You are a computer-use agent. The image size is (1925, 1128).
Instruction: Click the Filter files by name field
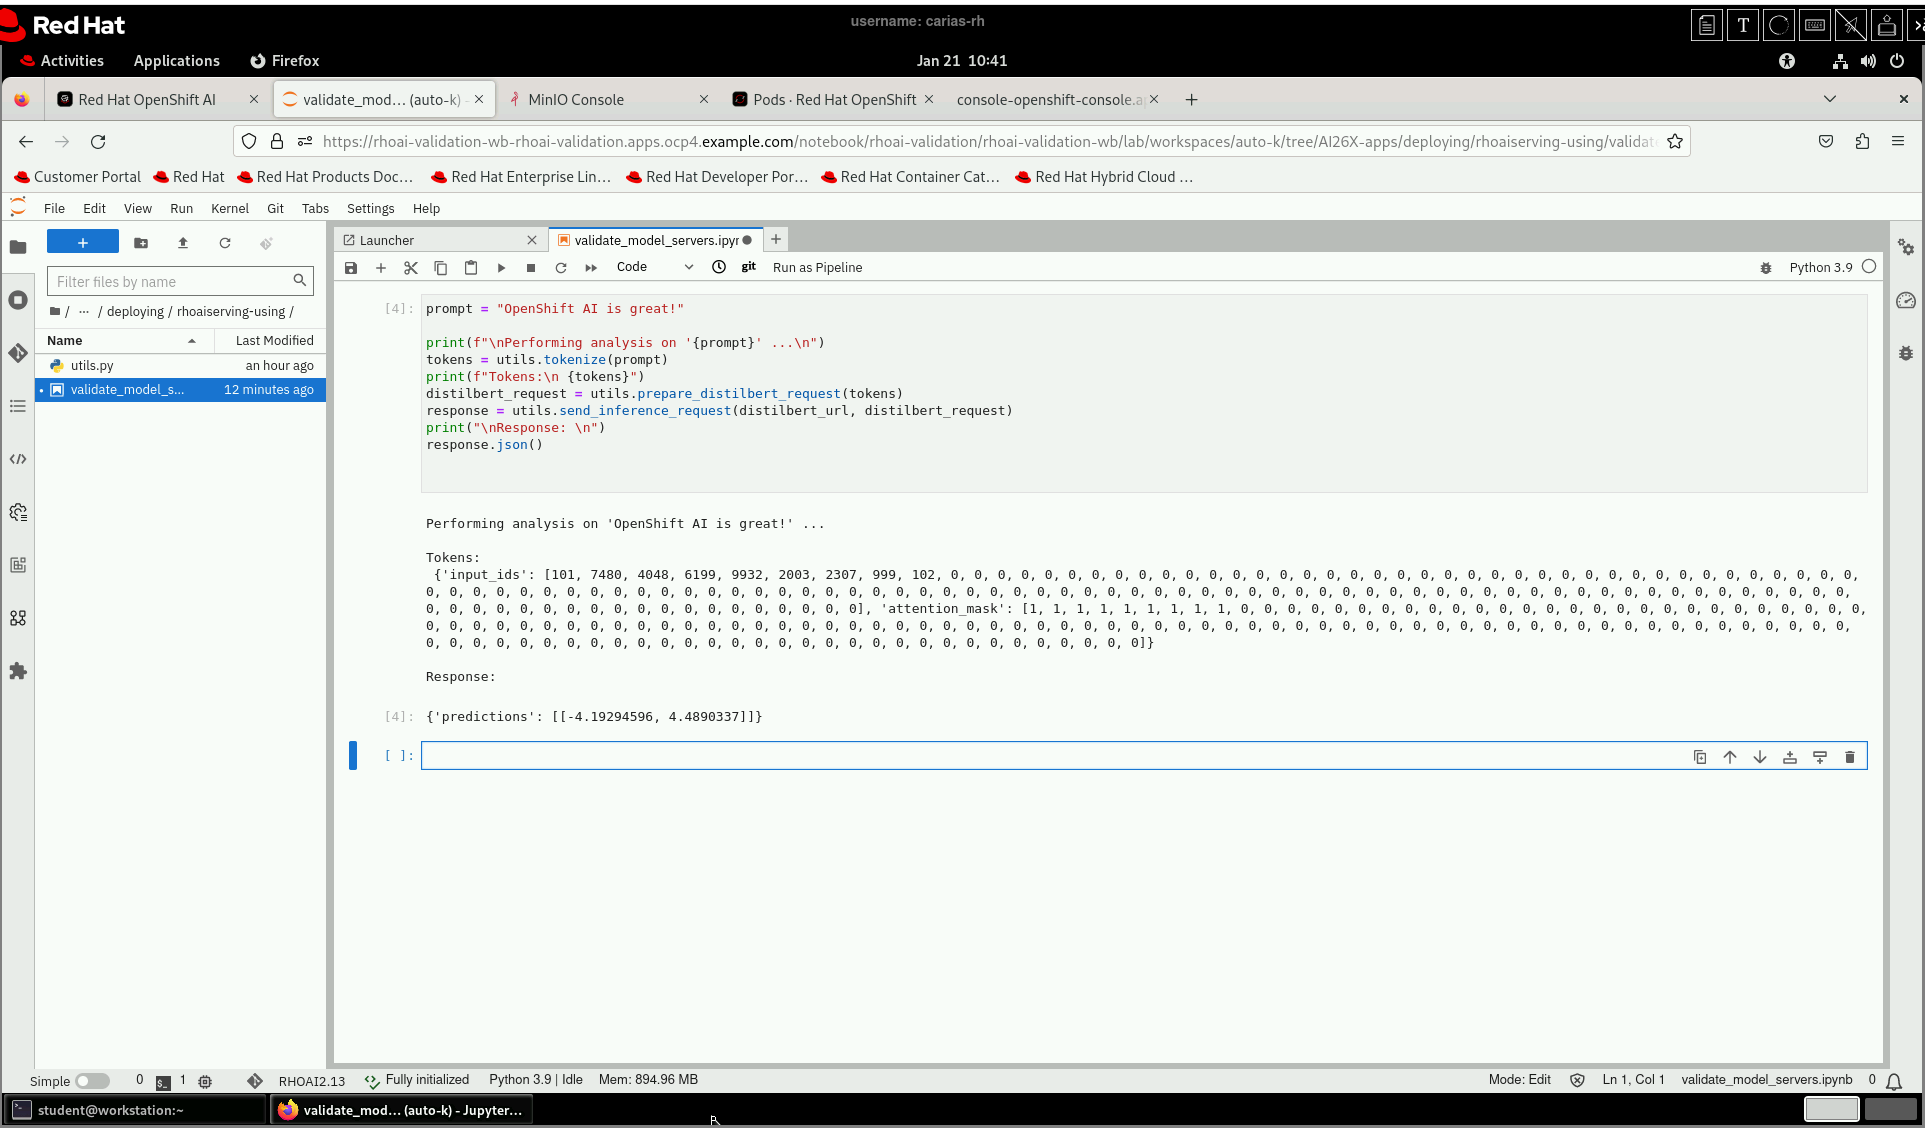point(172,282)
